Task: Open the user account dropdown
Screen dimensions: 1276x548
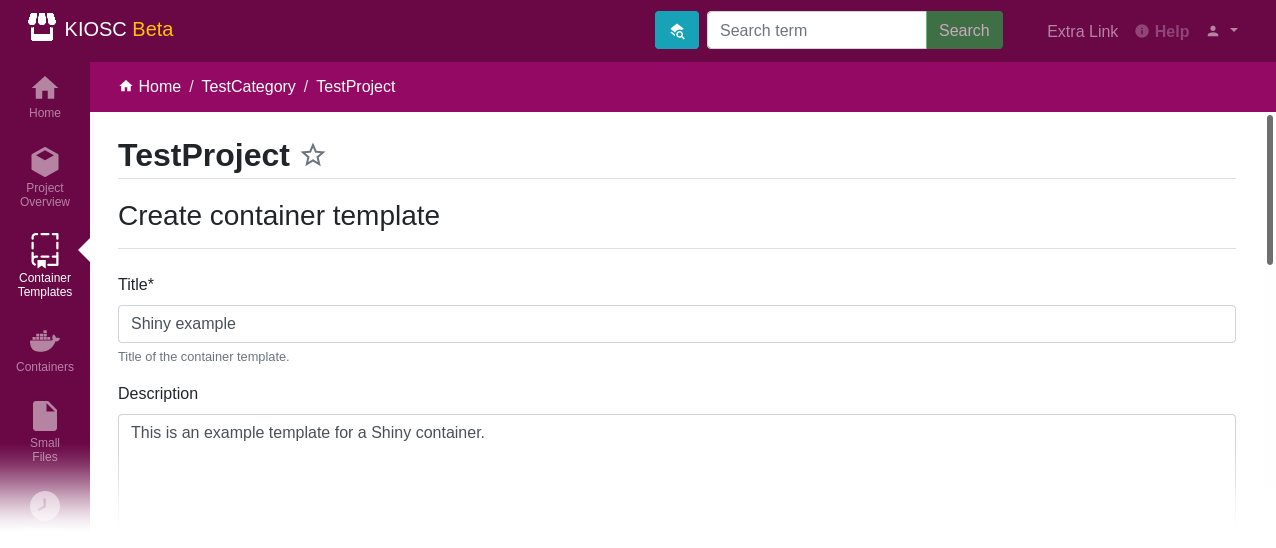Action: pos(1222,30)
